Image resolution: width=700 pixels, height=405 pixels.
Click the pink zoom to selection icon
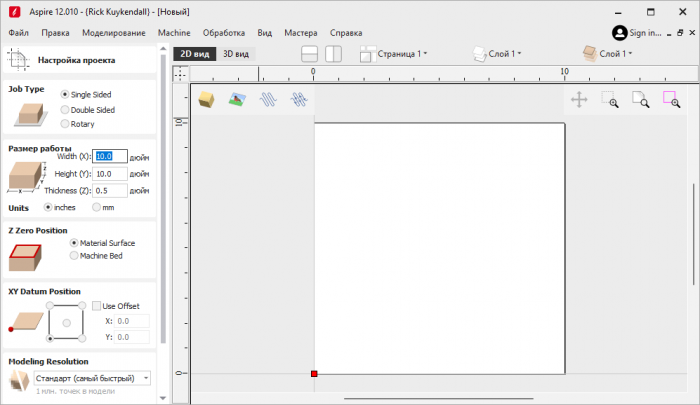pos(670,99)
